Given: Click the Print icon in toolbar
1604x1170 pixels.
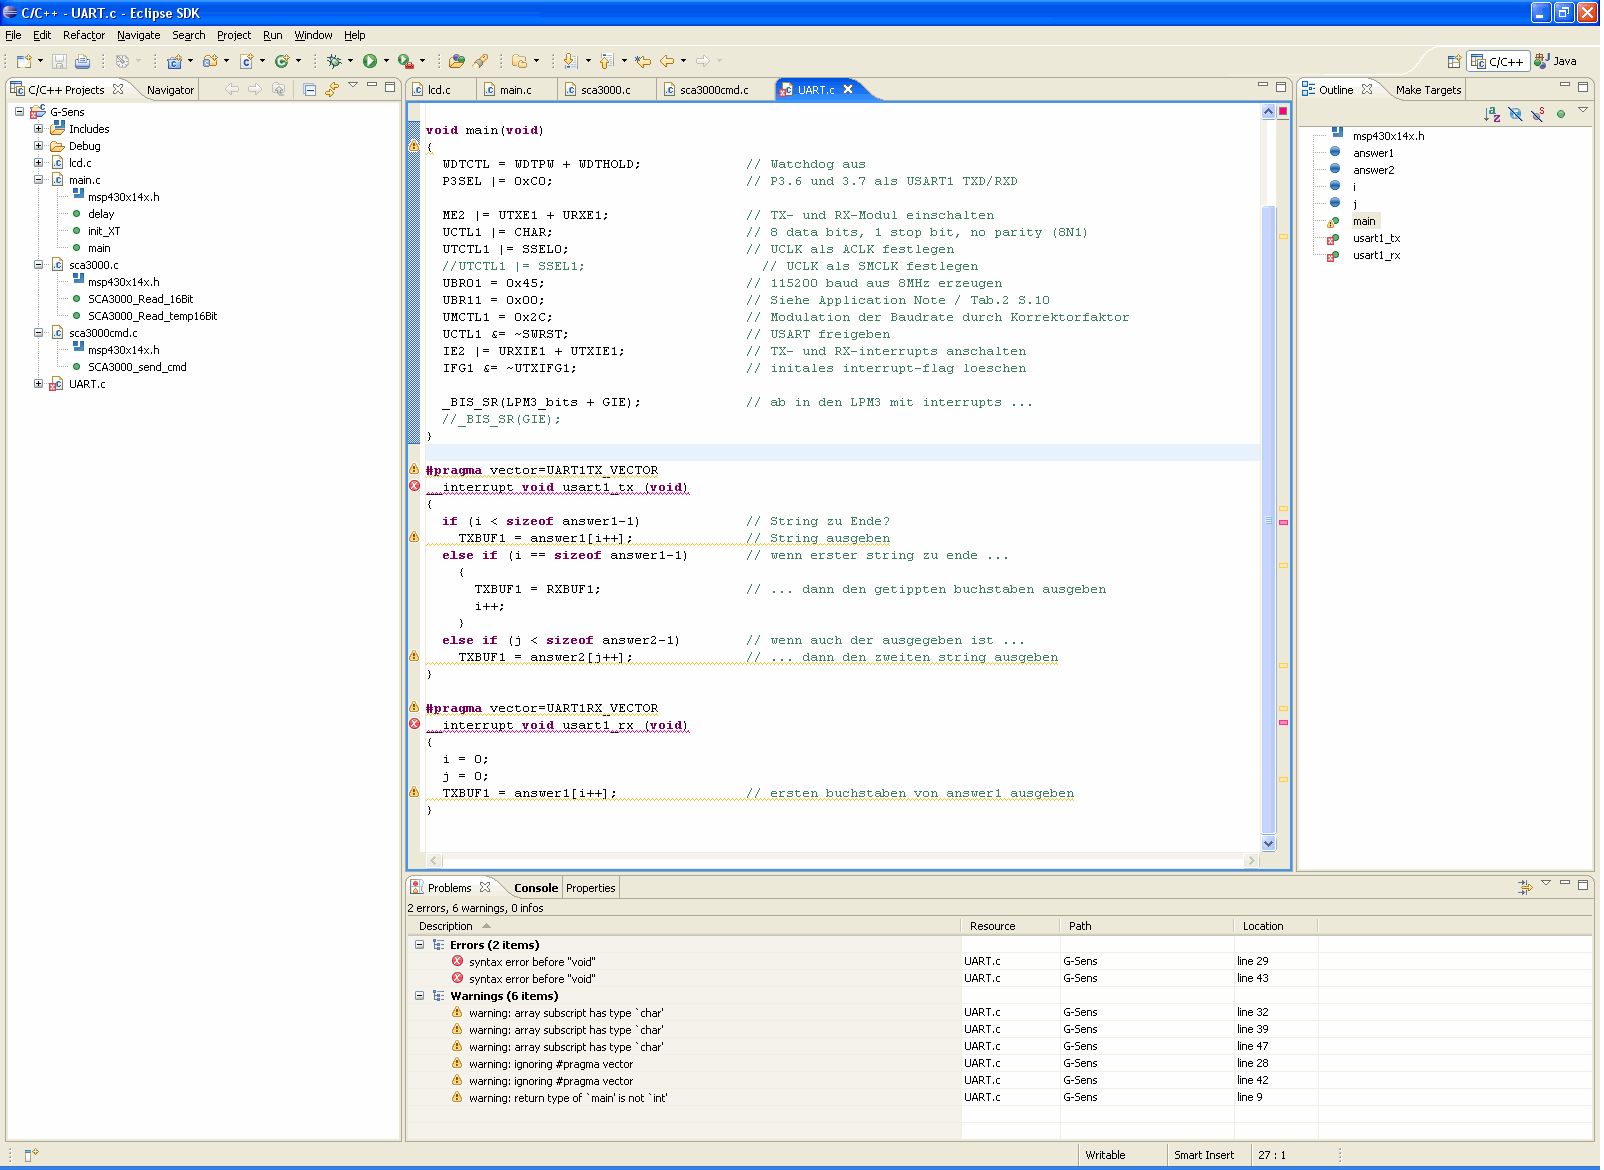Looking at the screenshot, I should (83, 61).
